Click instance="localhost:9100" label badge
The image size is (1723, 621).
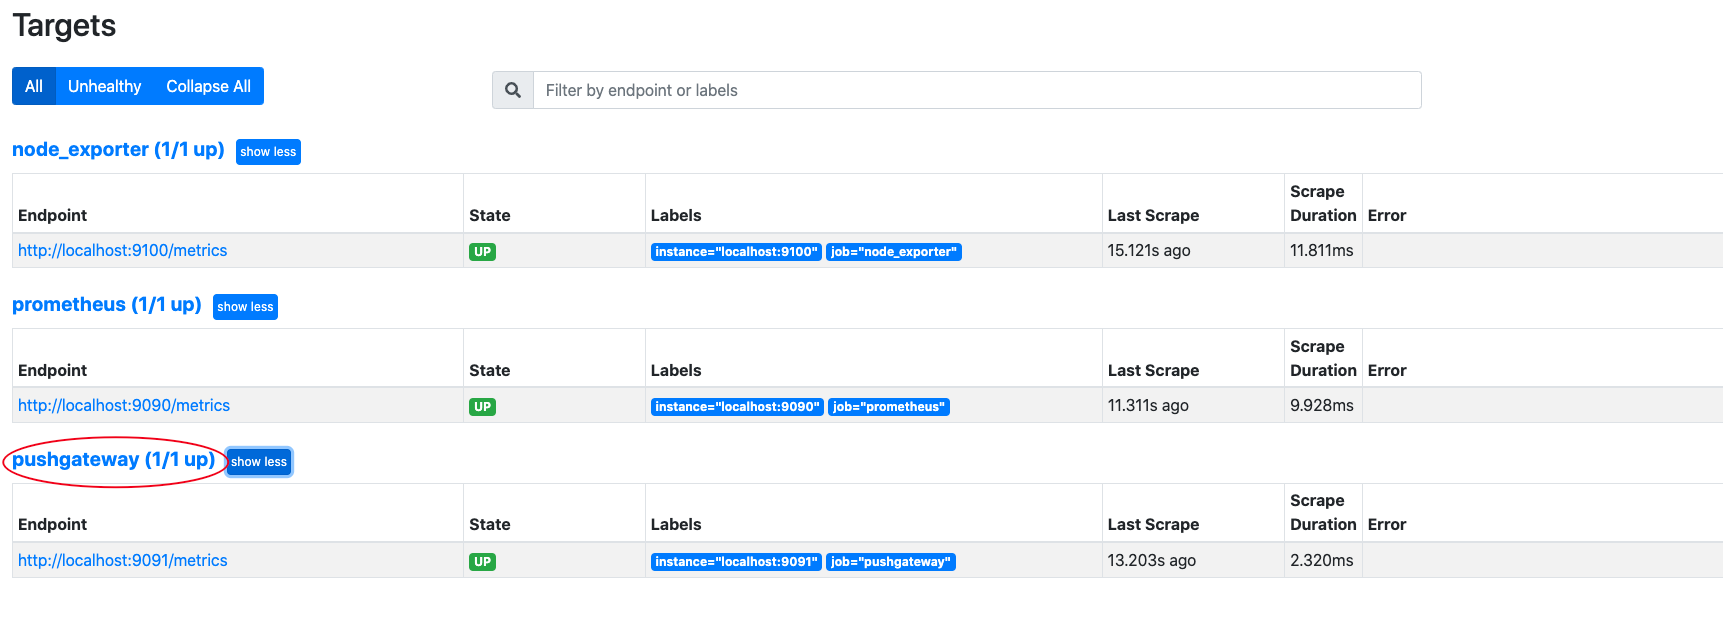[736, 252]
